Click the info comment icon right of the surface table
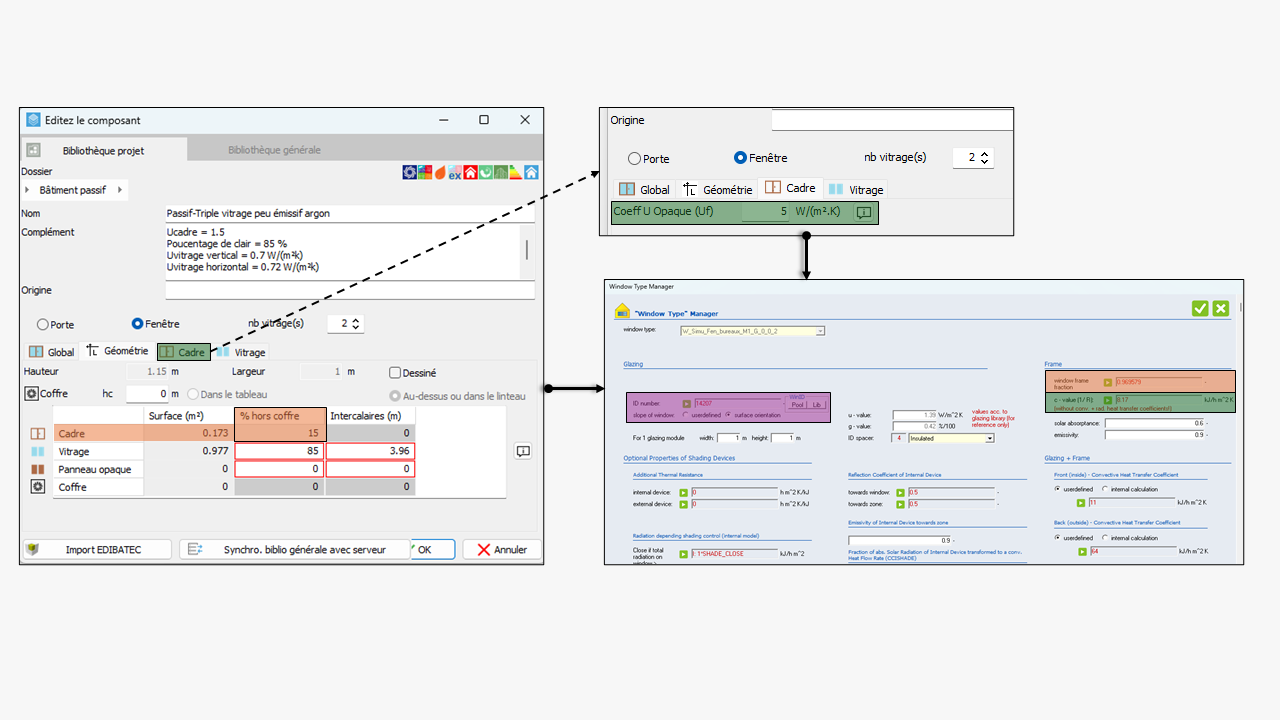1280x720 pixels. (x=523, y=452)
